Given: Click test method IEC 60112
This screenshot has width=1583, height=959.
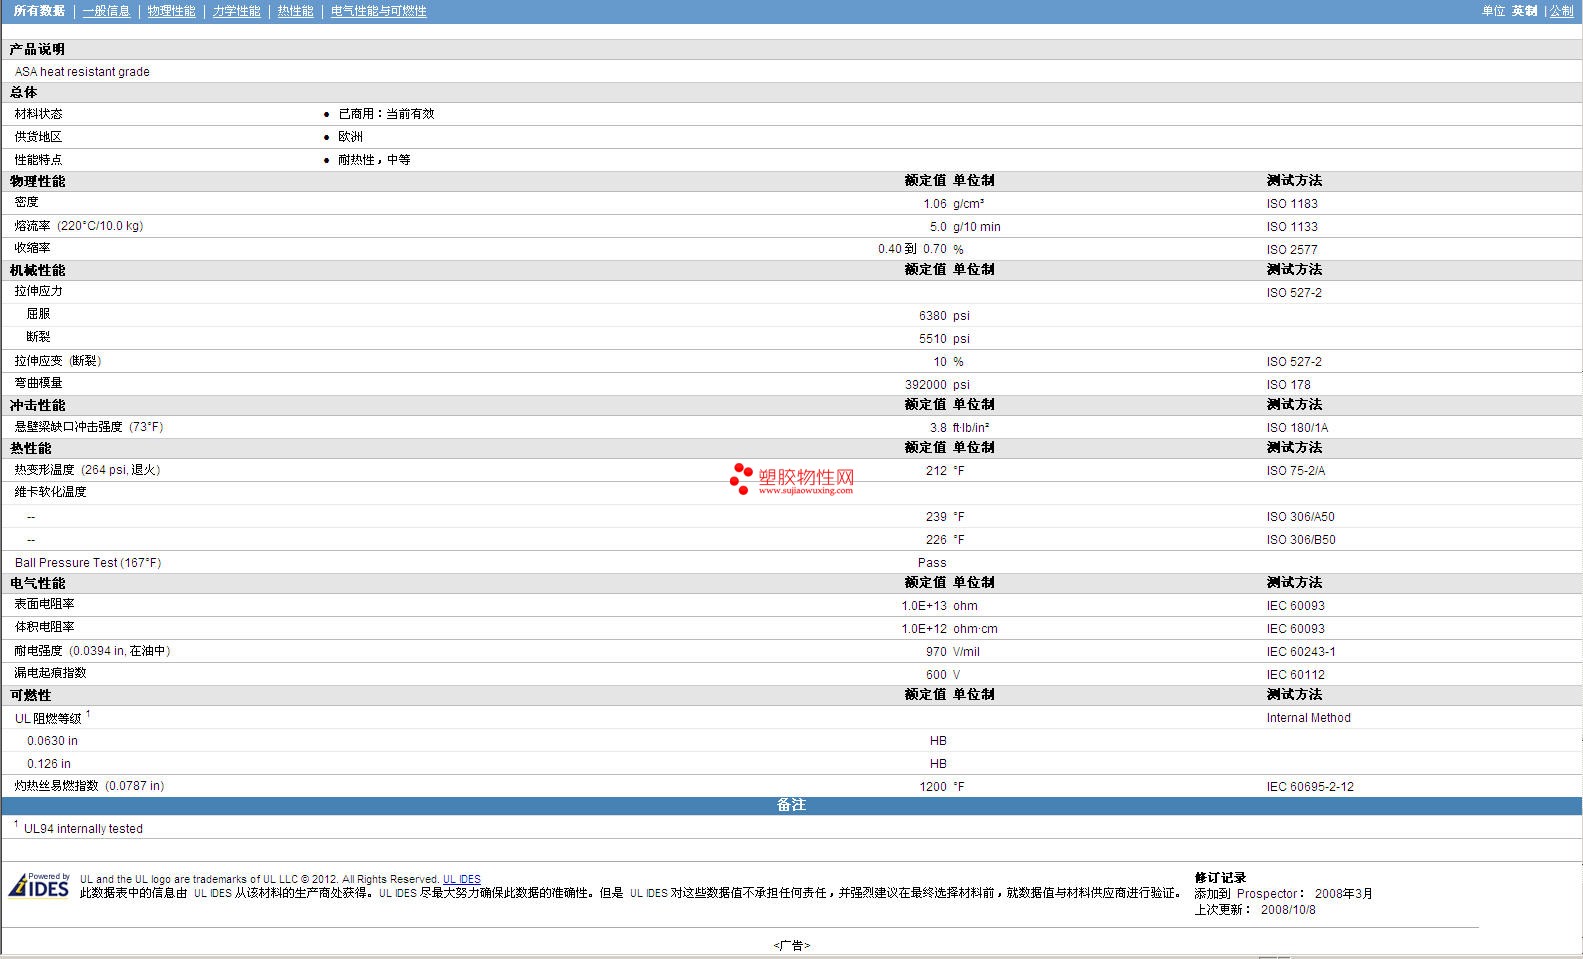Looking at the screenshot, I should click(x=1295, y=675).
